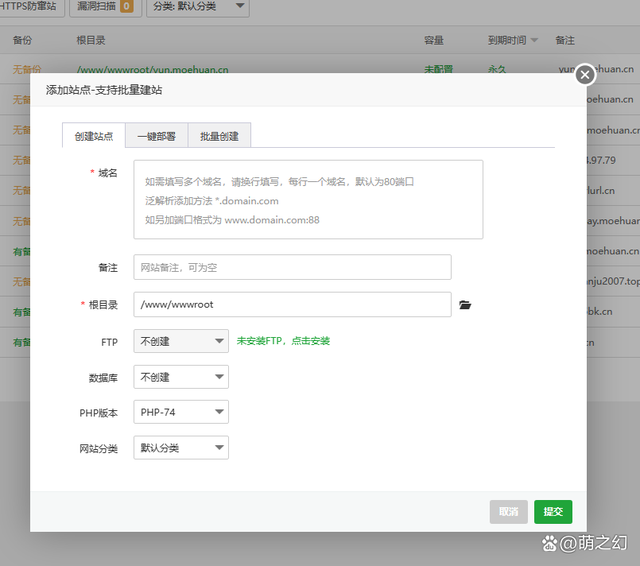The height and width of the screenshot is (566, 640).
Task: Click the HTTPS防窜站 button
Action: point(31,7)
